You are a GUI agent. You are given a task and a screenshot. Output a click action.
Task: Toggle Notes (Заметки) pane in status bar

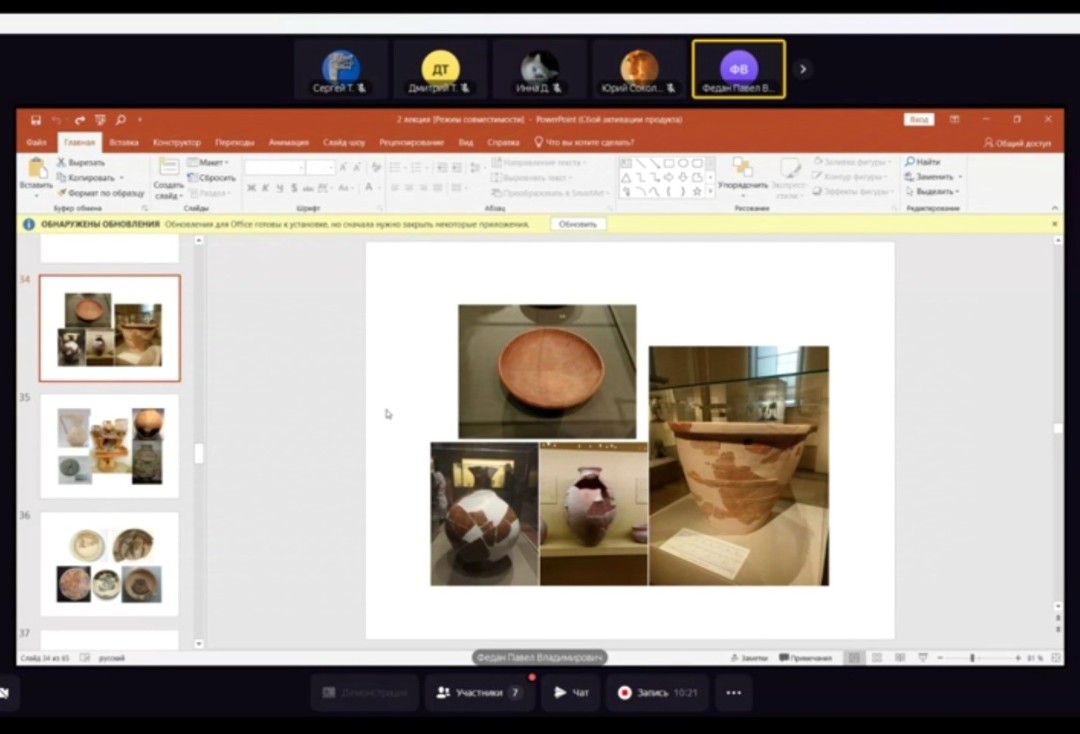point(749,658)
